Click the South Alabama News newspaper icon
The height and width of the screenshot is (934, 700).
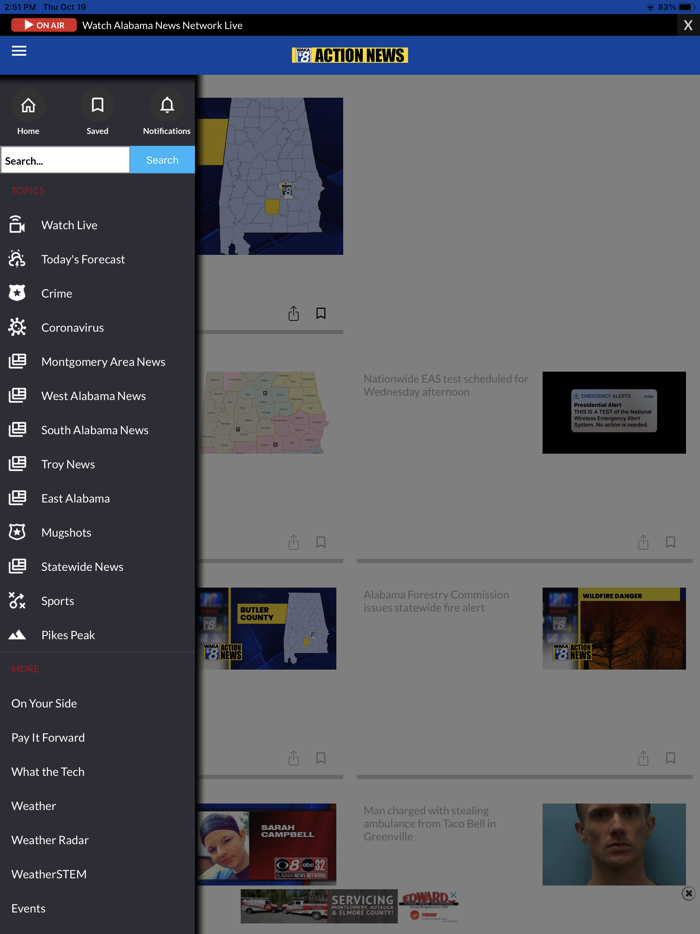(17, 429)
